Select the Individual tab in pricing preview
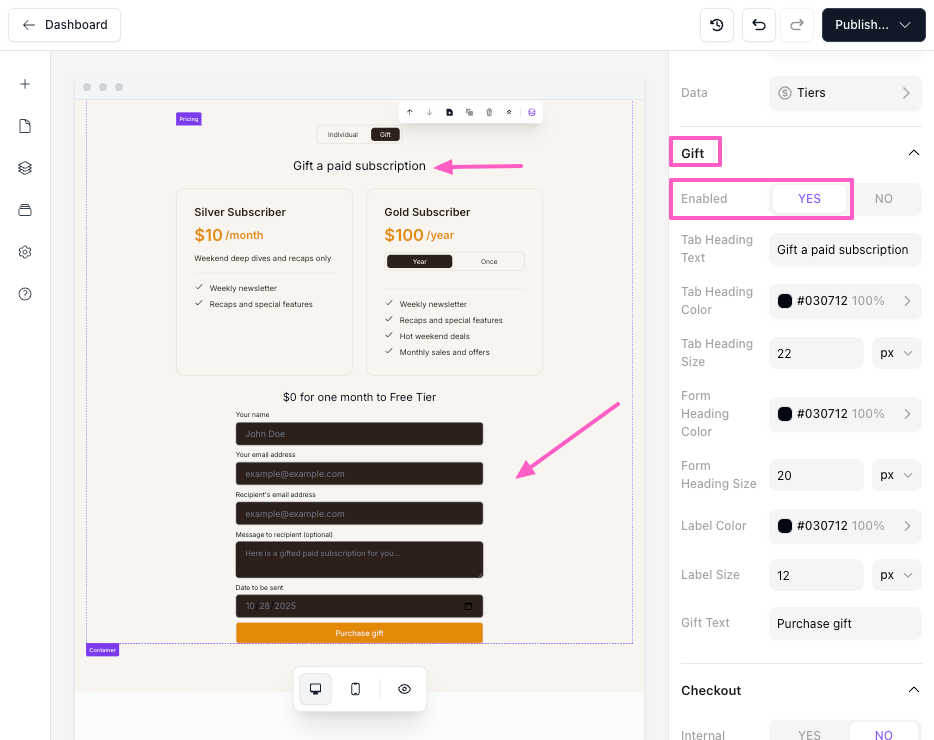 click(343, 134)
